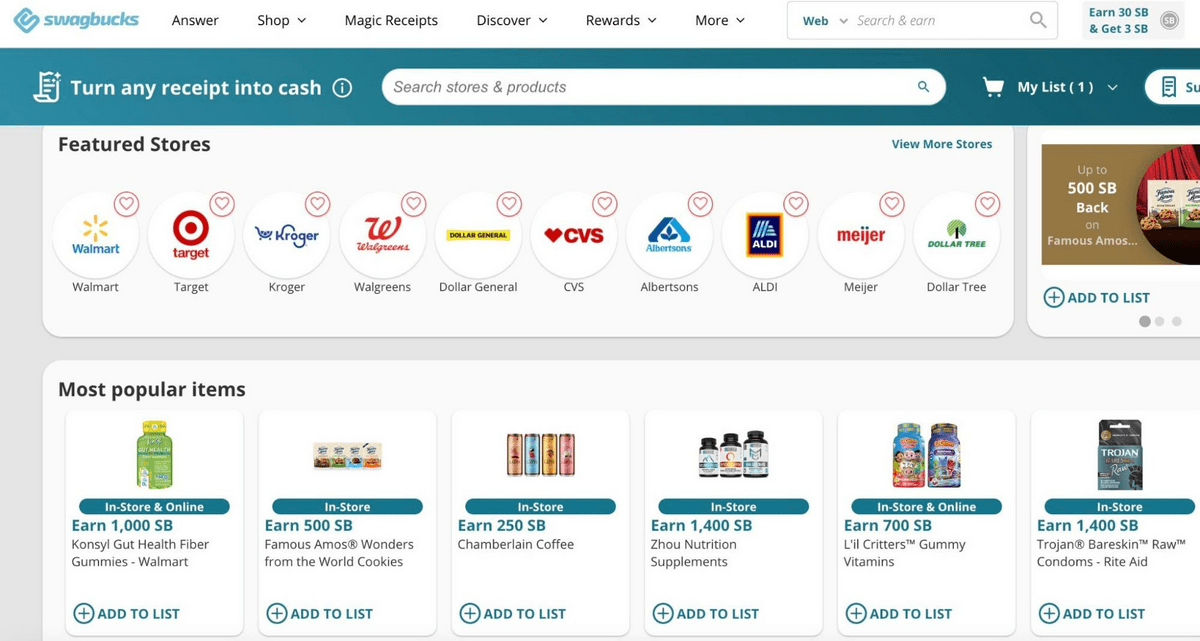
Task: Add Chamberlain Coffee to list
Action: tap(513, 613)
